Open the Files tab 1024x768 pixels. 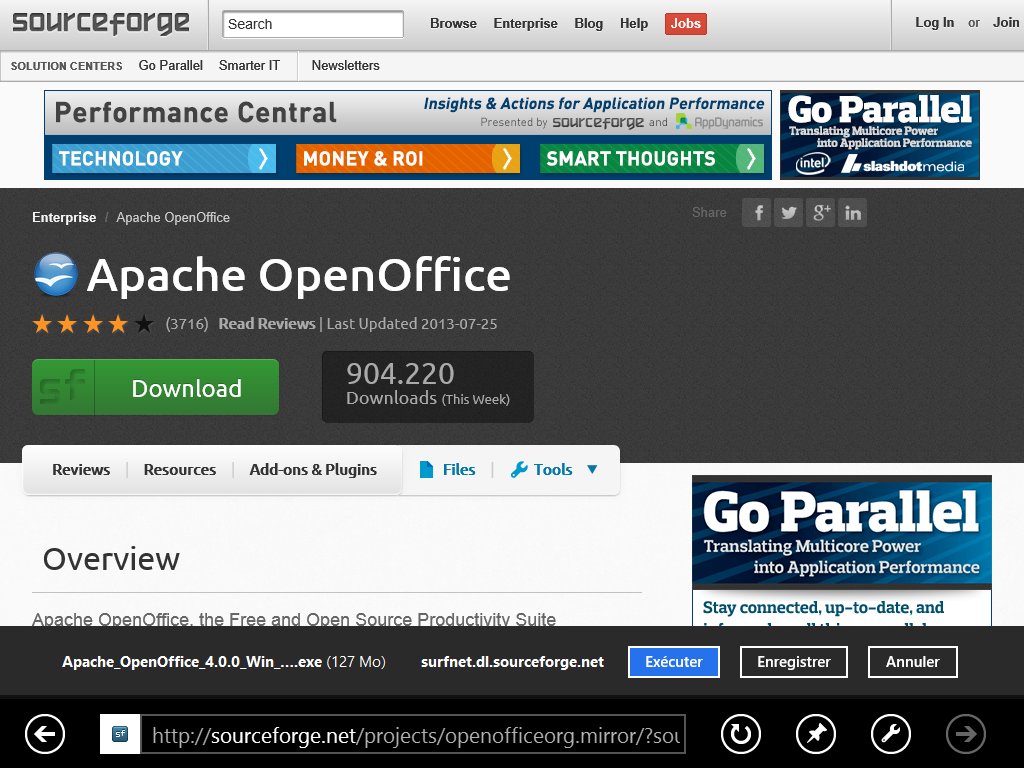447,470
